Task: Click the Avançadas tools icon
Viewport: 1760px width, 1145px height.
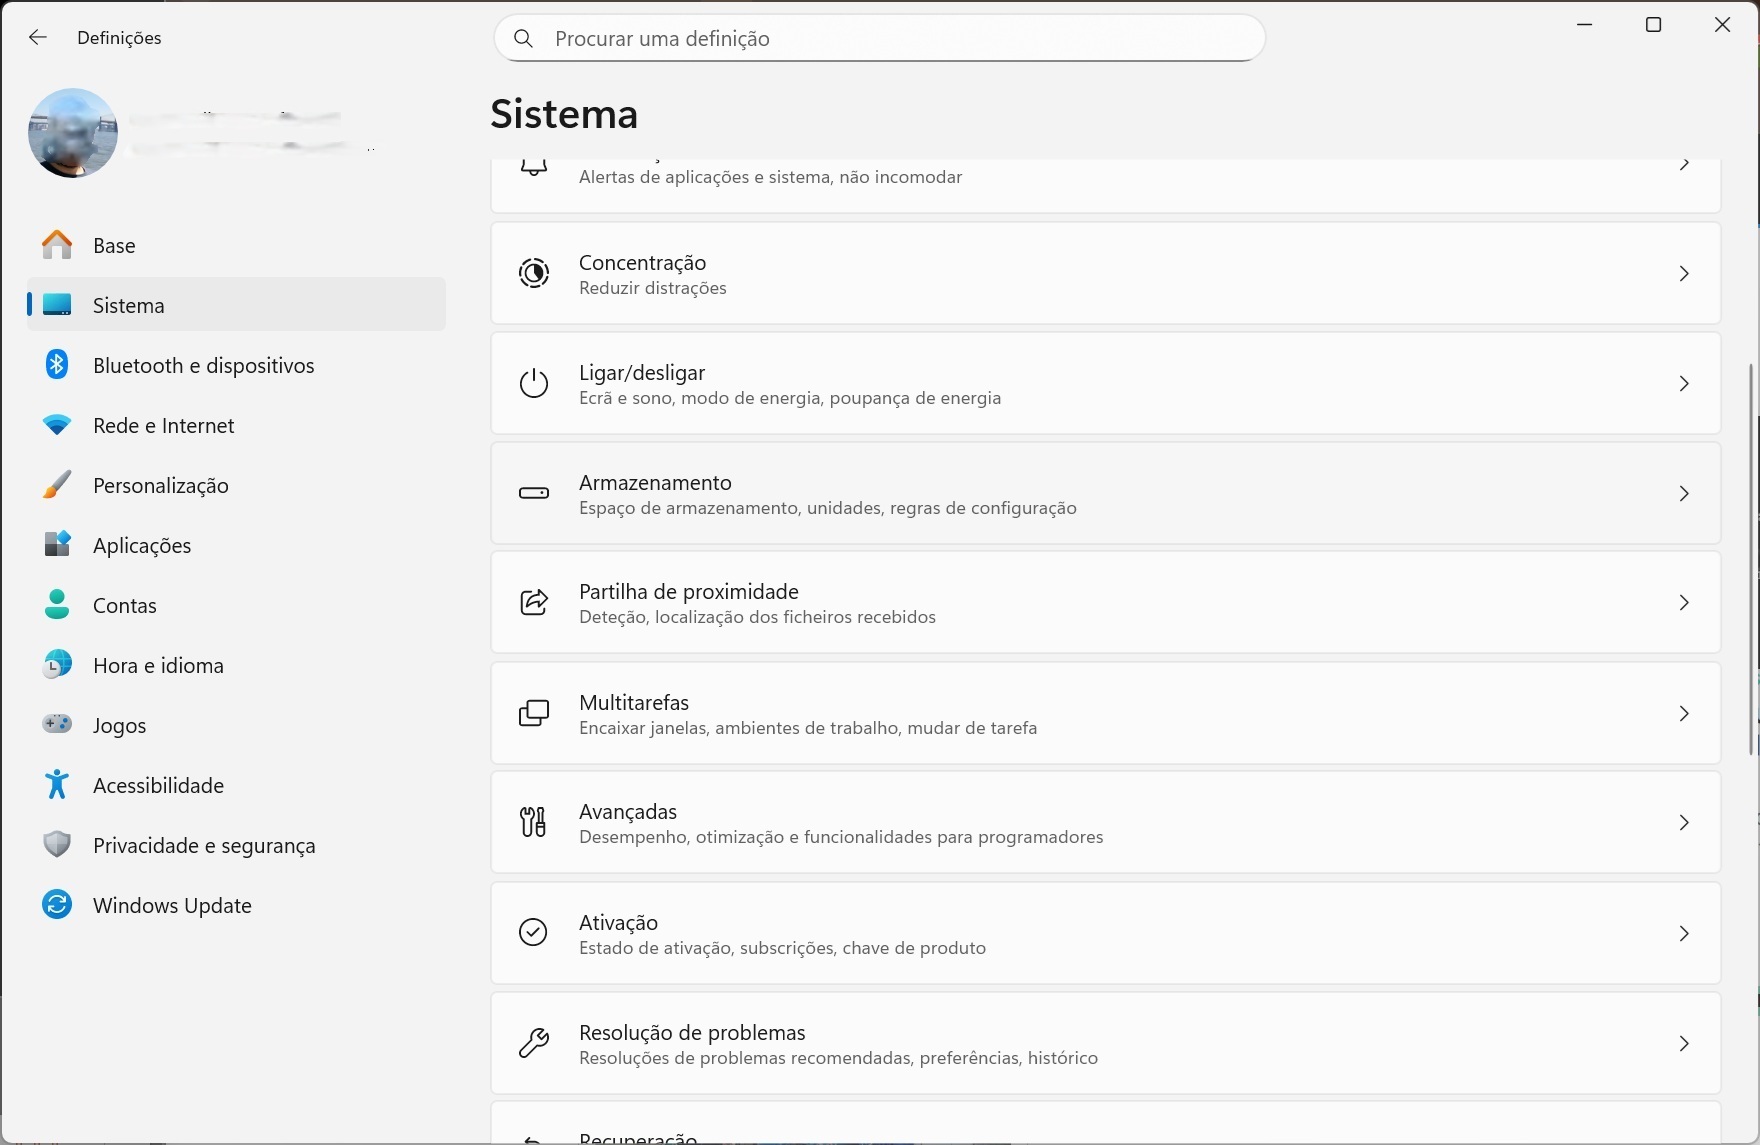Action: 534,822
